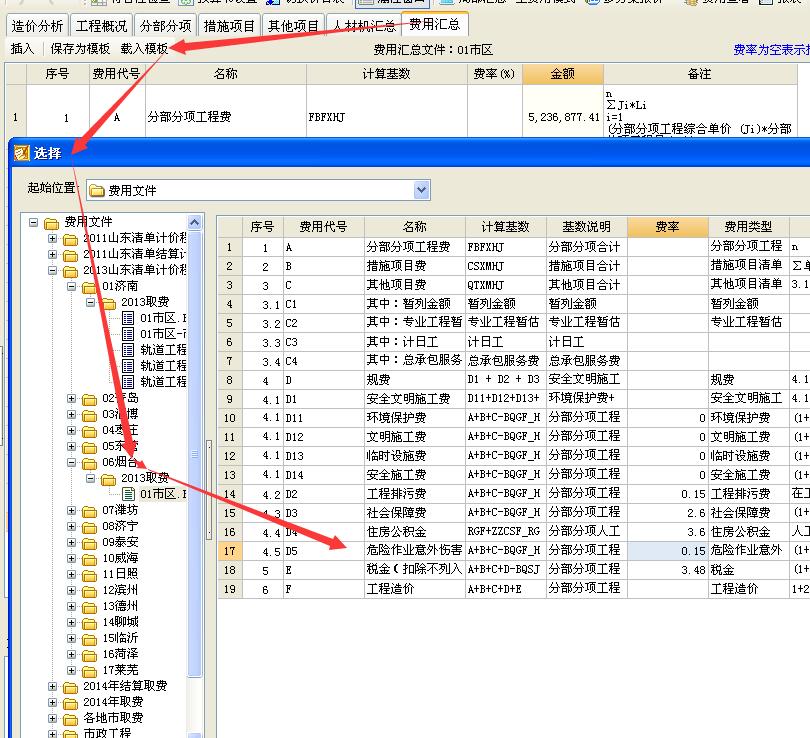Expand the 14聊城 folder node
Screen dimensions: 810x738
72,622
